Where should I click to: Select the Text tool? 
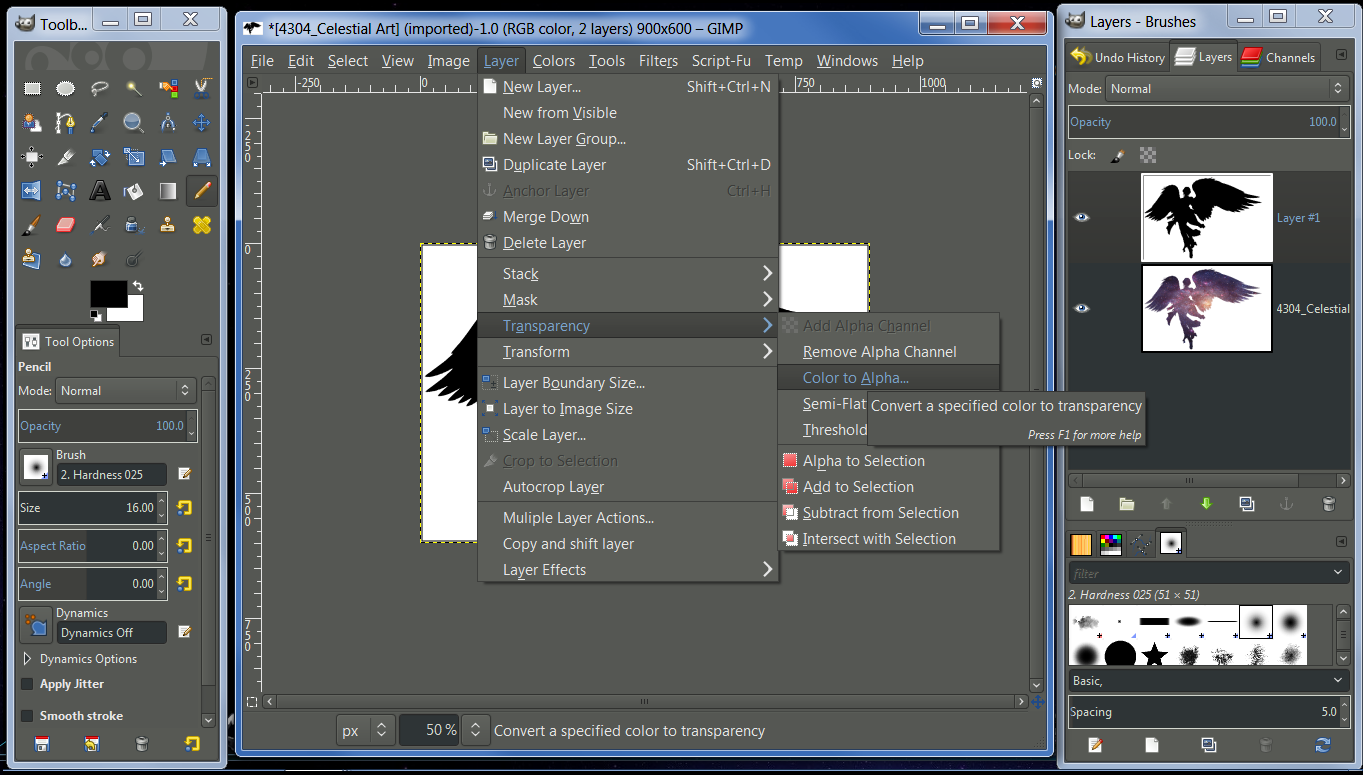[100, 191]
